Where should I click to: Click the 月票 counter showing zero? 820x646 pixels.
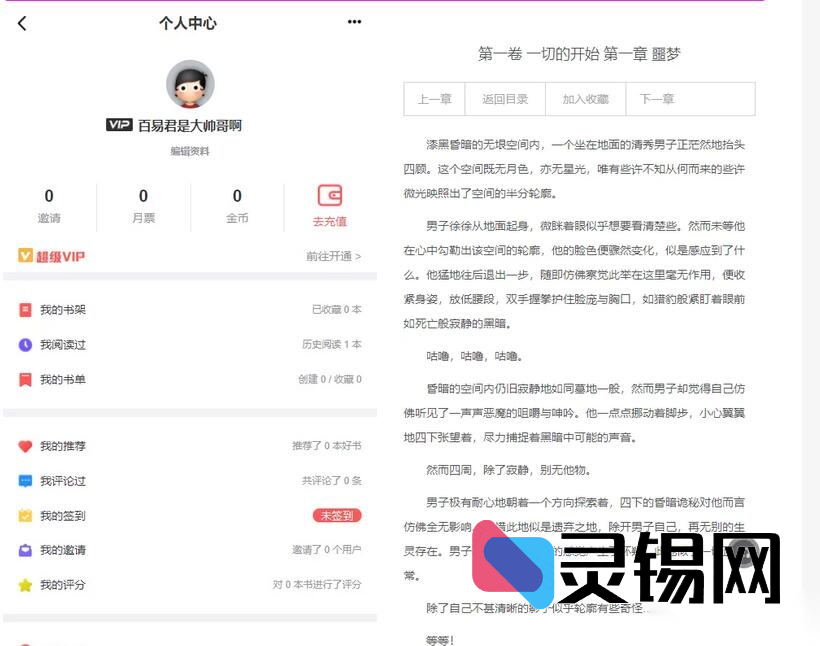pos(142,205)
